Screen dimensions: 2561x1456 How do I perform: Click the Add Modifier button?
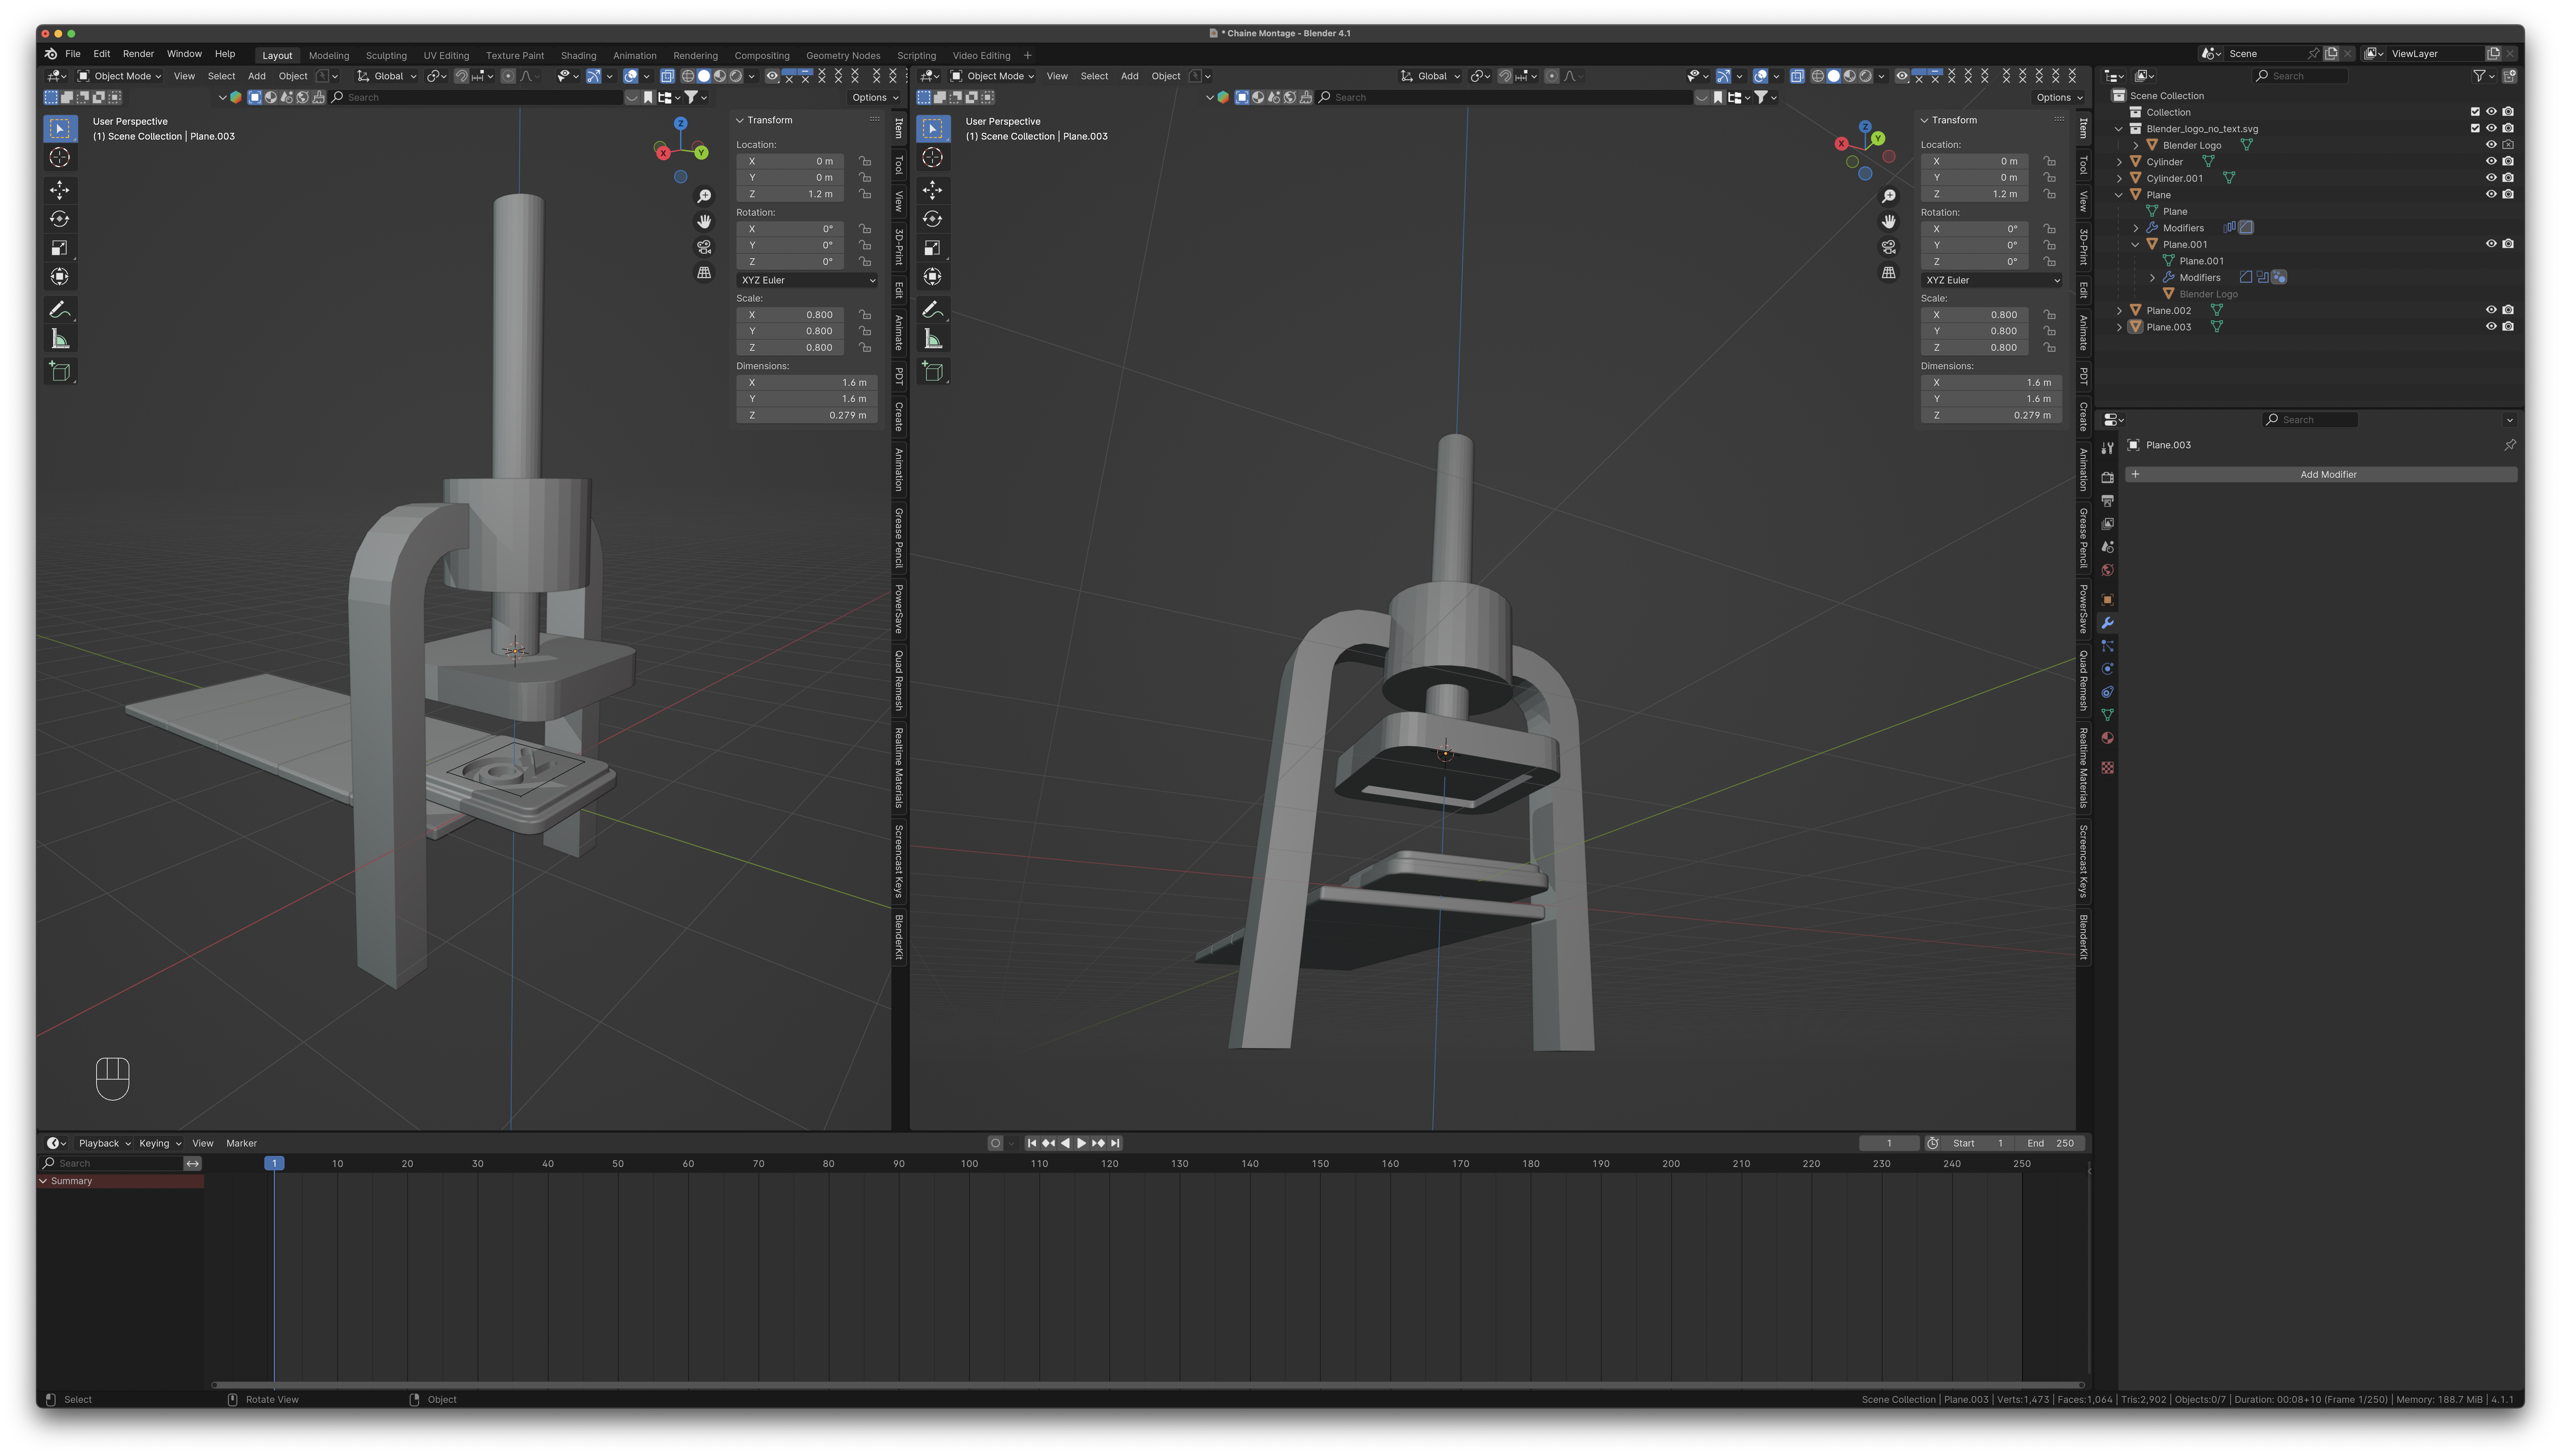coord(2321,475)
